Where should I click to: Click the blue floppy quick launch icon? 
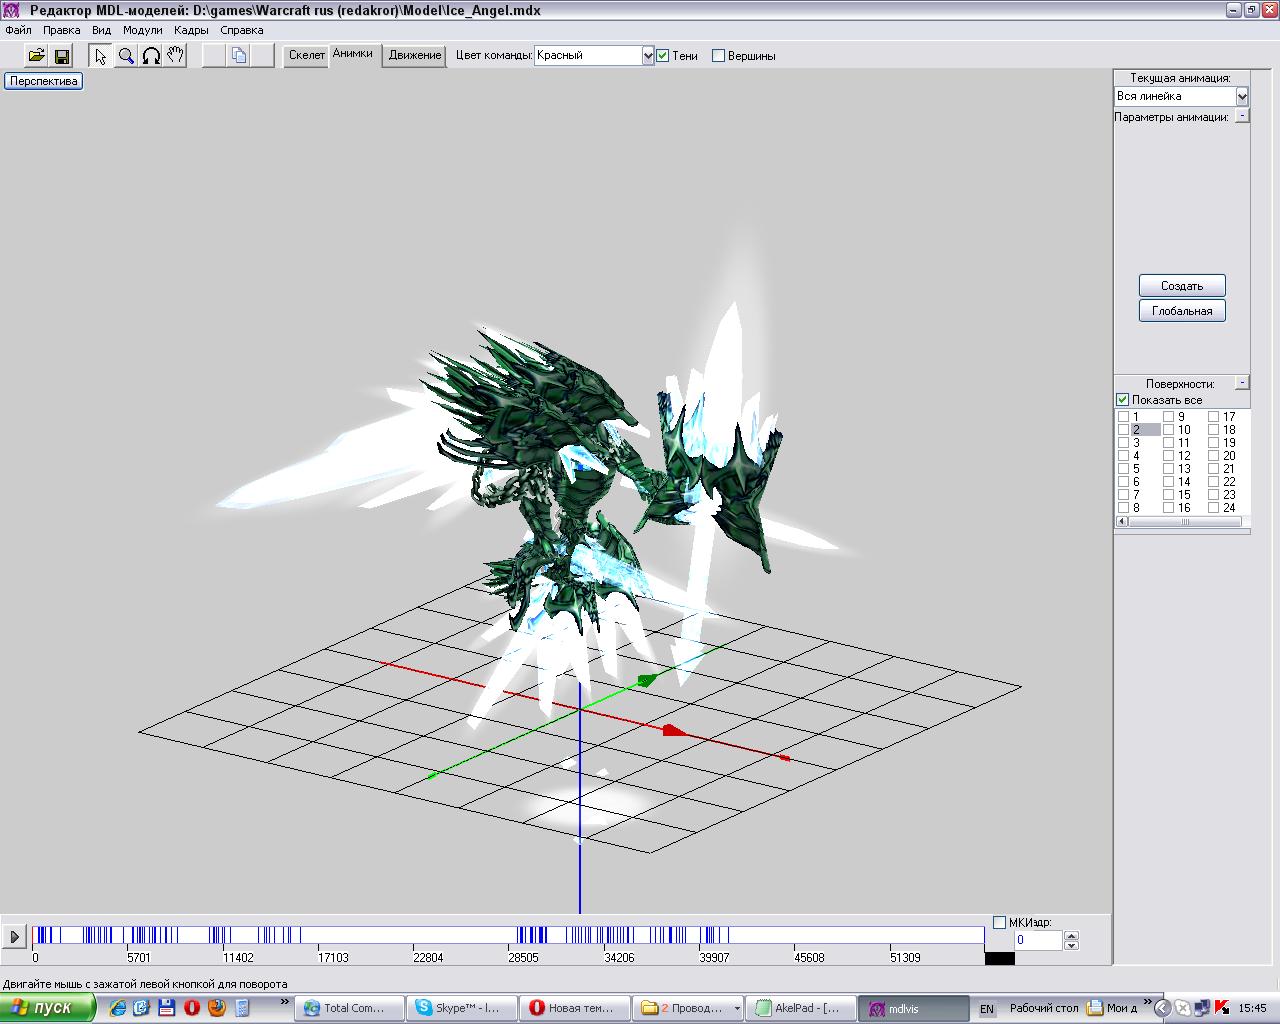coord(167,1008)
